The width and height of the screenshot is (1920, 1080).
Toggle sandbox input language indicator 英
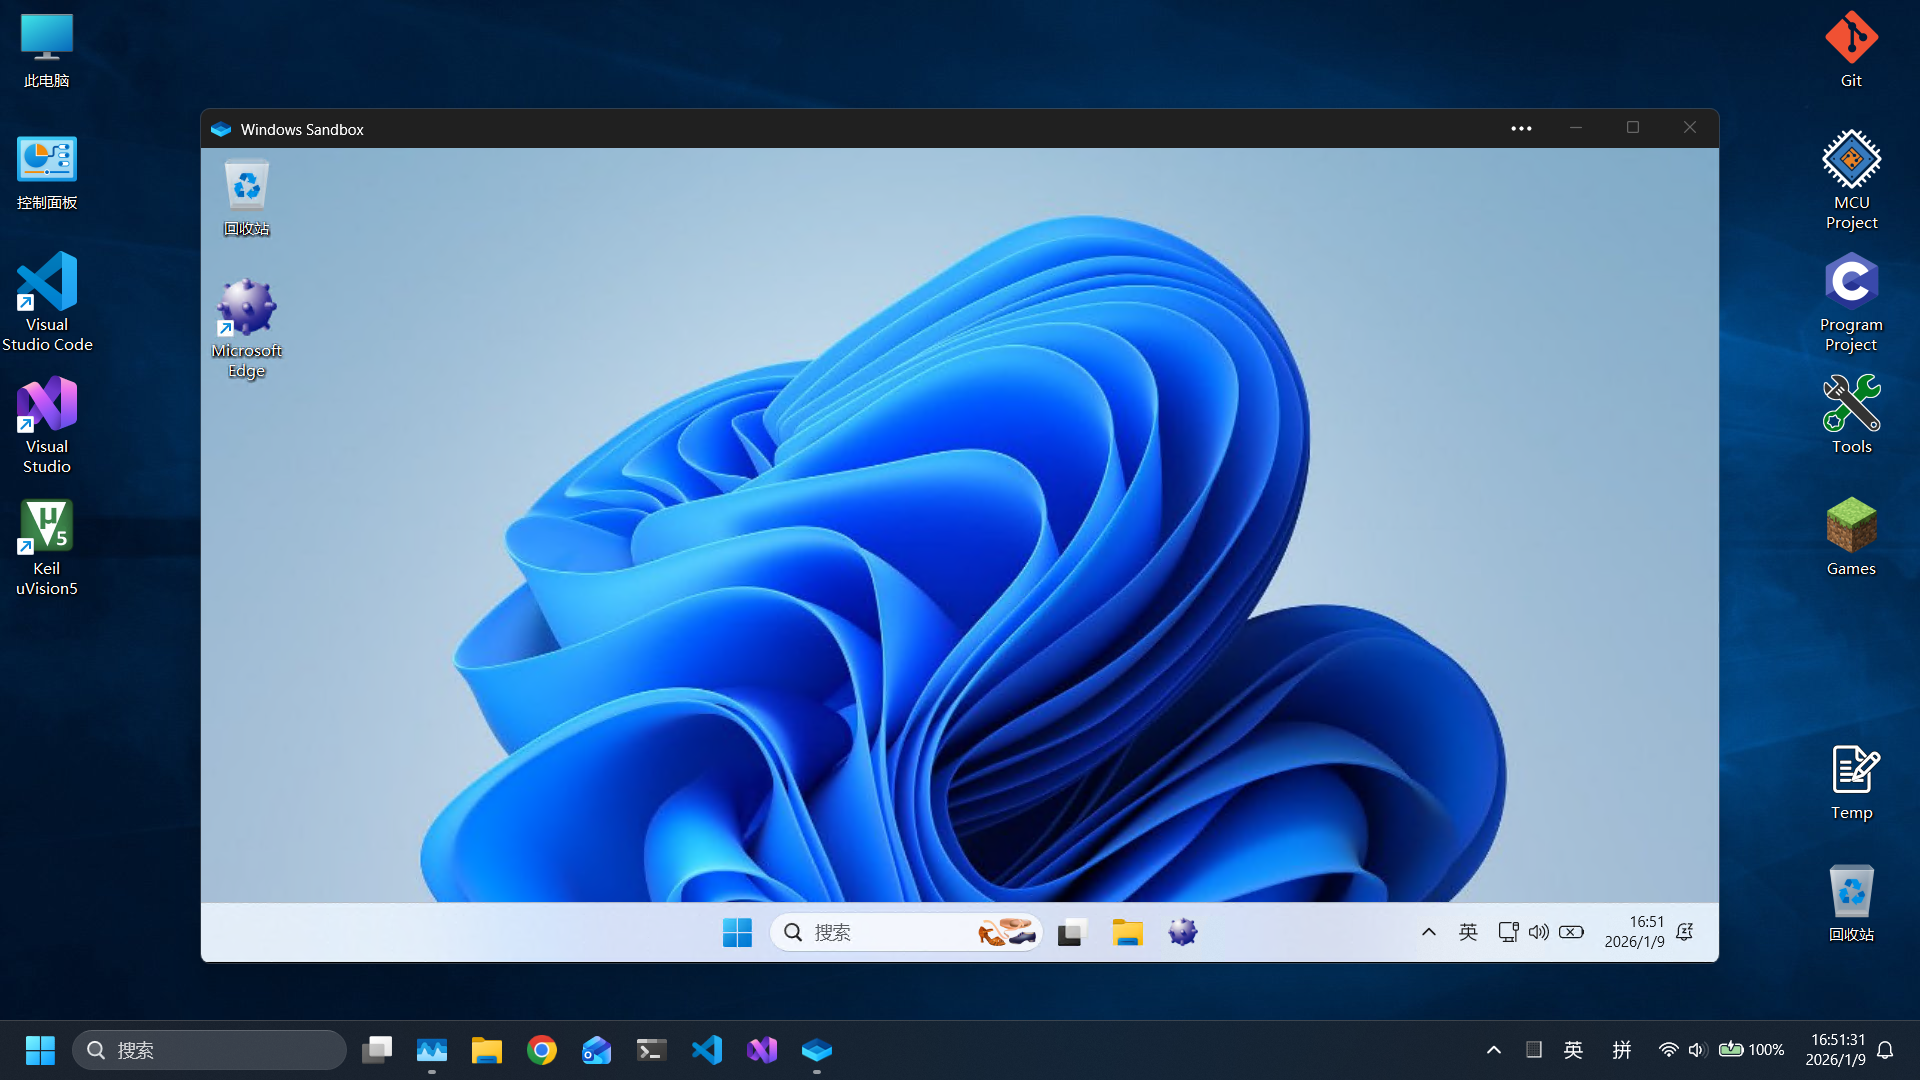(1468, 932)
